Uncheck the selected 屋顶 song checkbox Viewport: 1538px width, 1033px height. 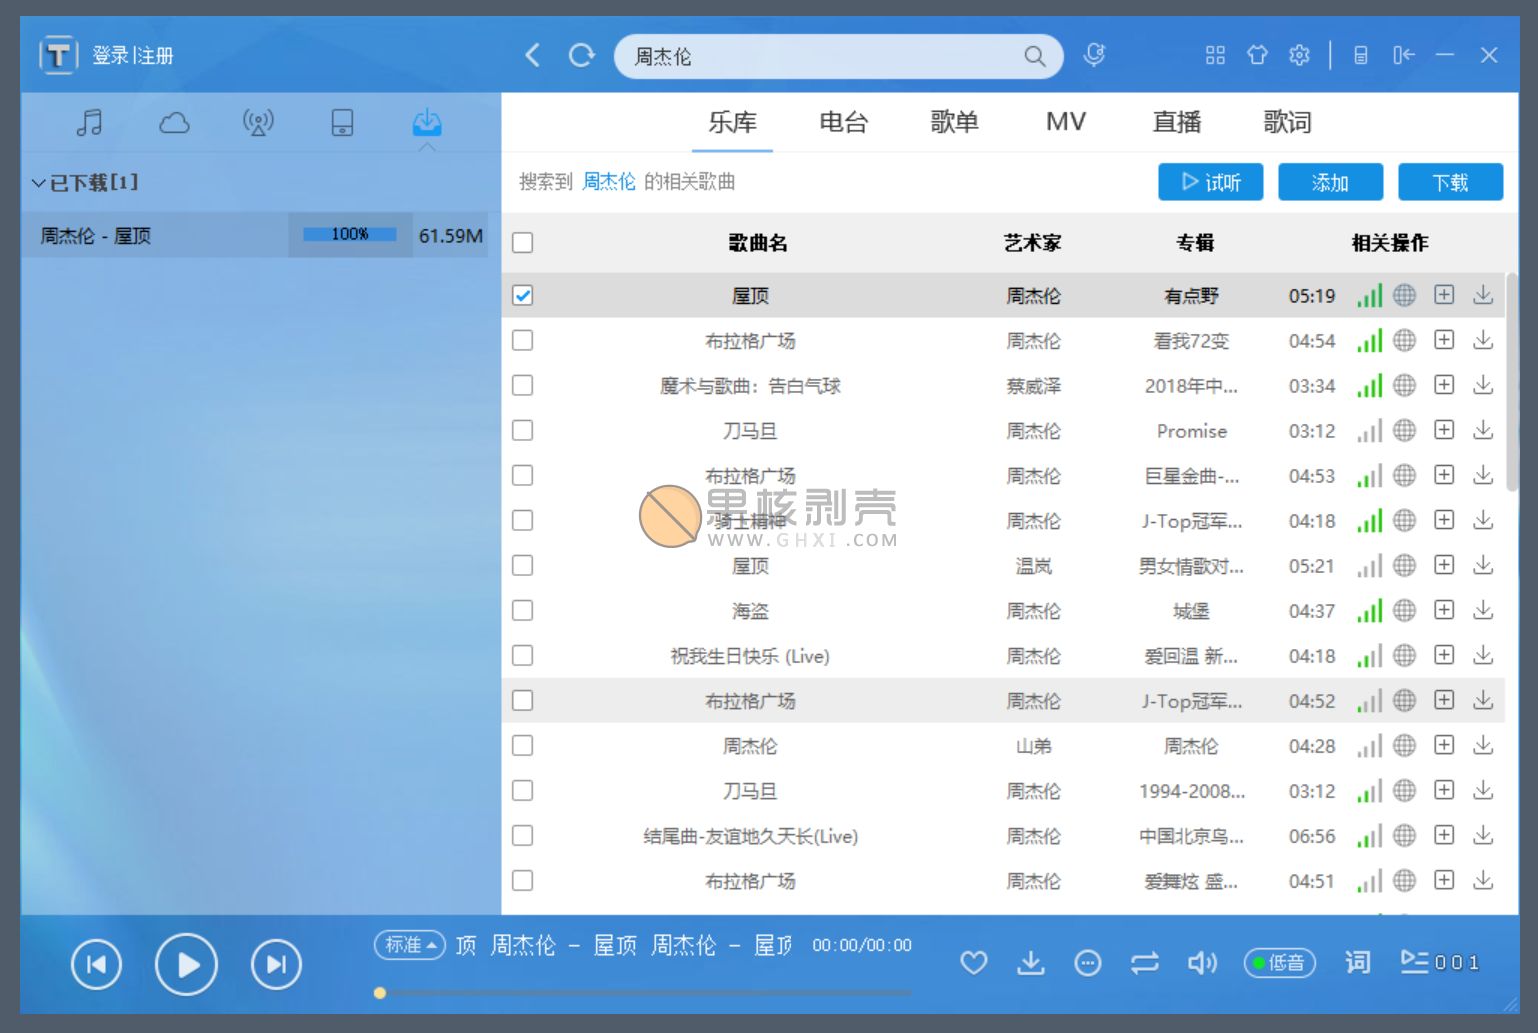[522, 295]
